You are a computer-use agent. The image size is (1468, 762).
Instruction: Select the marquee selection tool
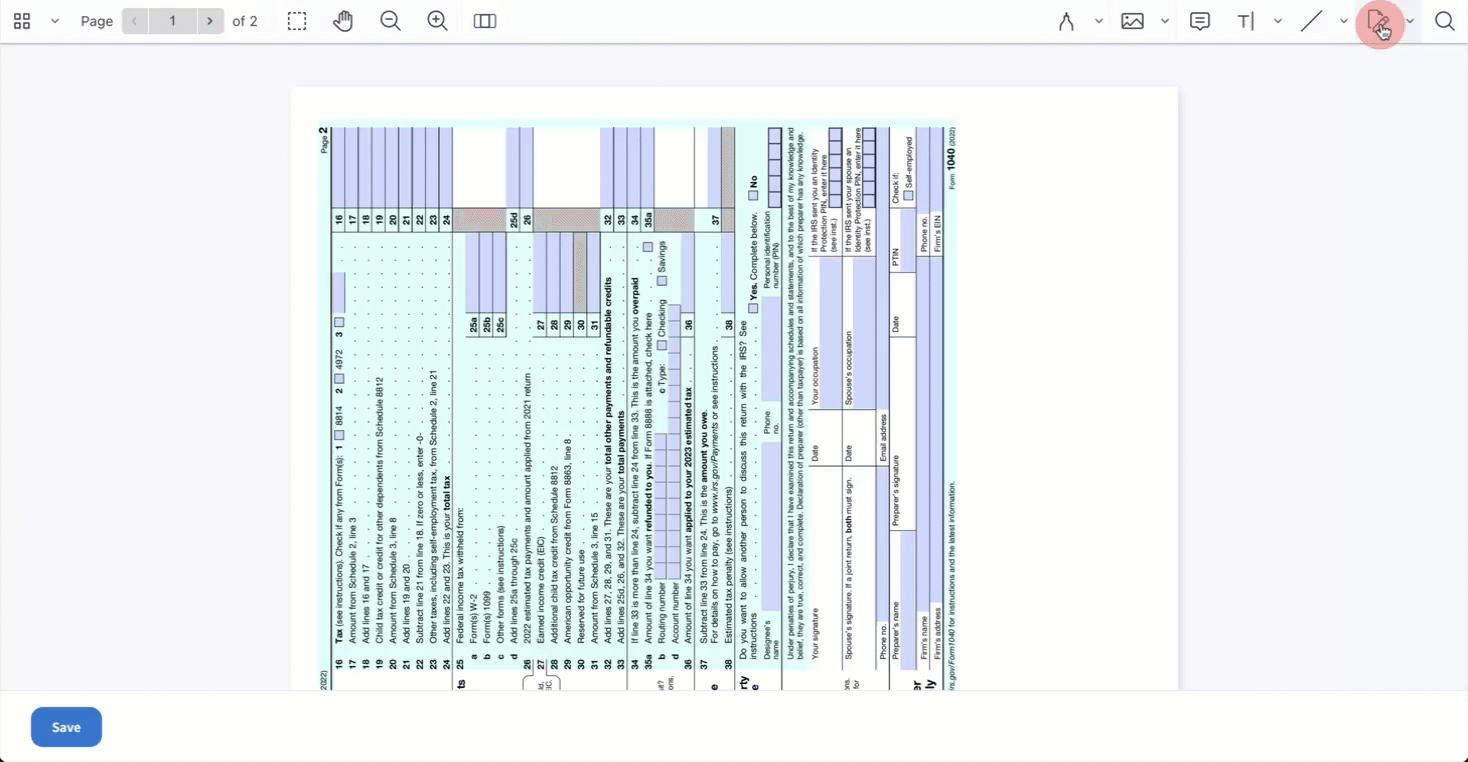click(297, 21)
